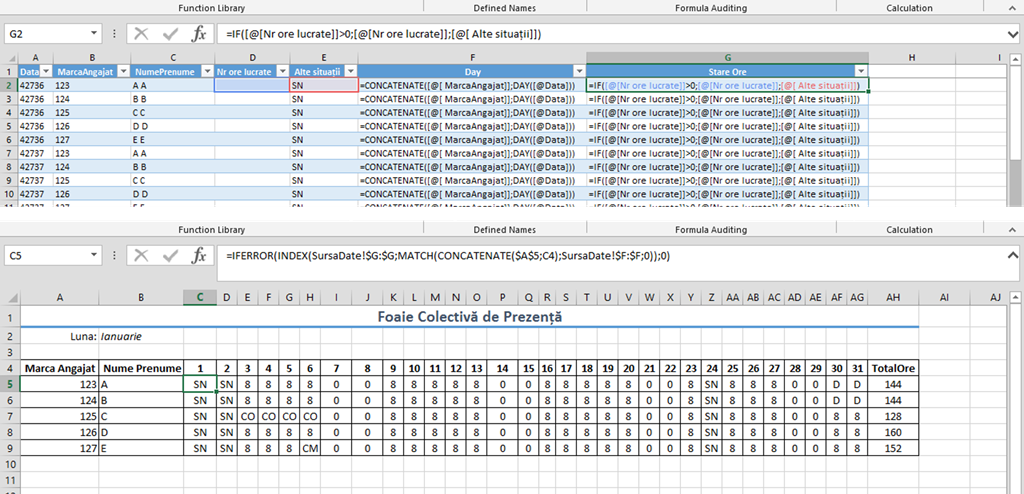Open the G2 name box dropdown arrow
Viewport: 1024px width, 494px height.
(x=94, y=34)
